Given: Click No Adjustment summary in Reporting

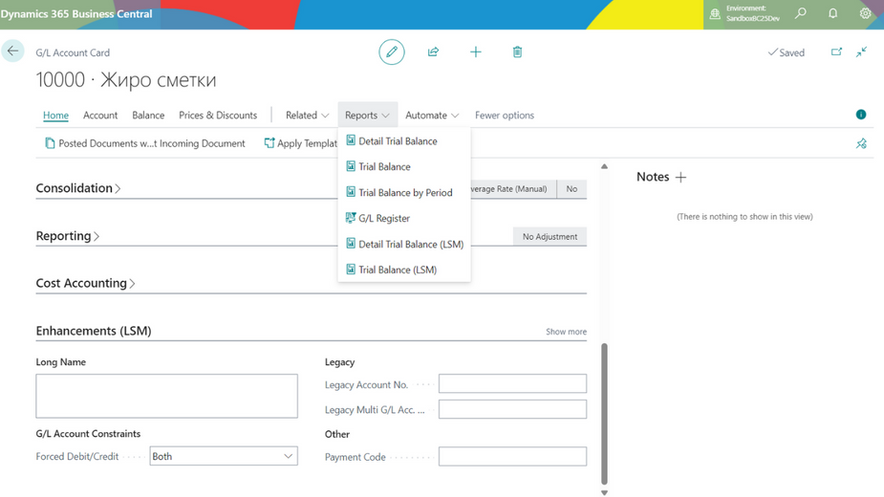Looking at the screenshot, I should coord(550,237).
